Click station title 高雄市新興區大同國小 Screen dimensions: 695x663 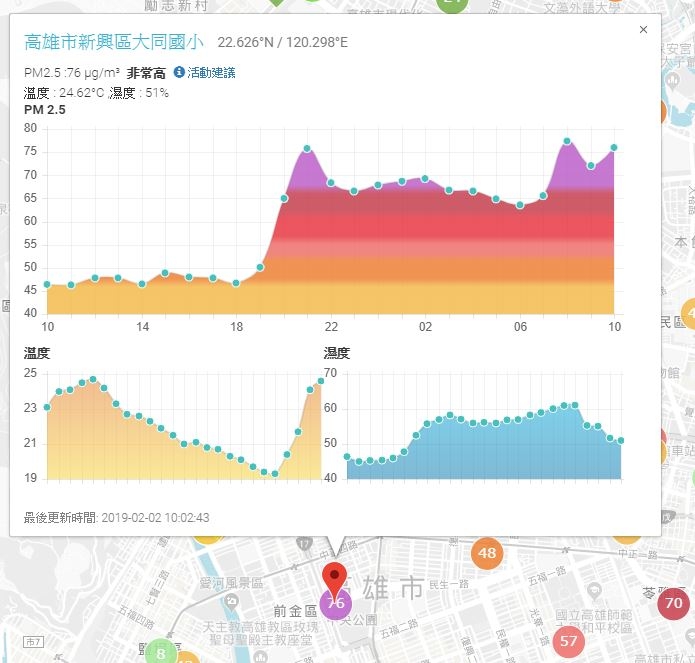113,42
